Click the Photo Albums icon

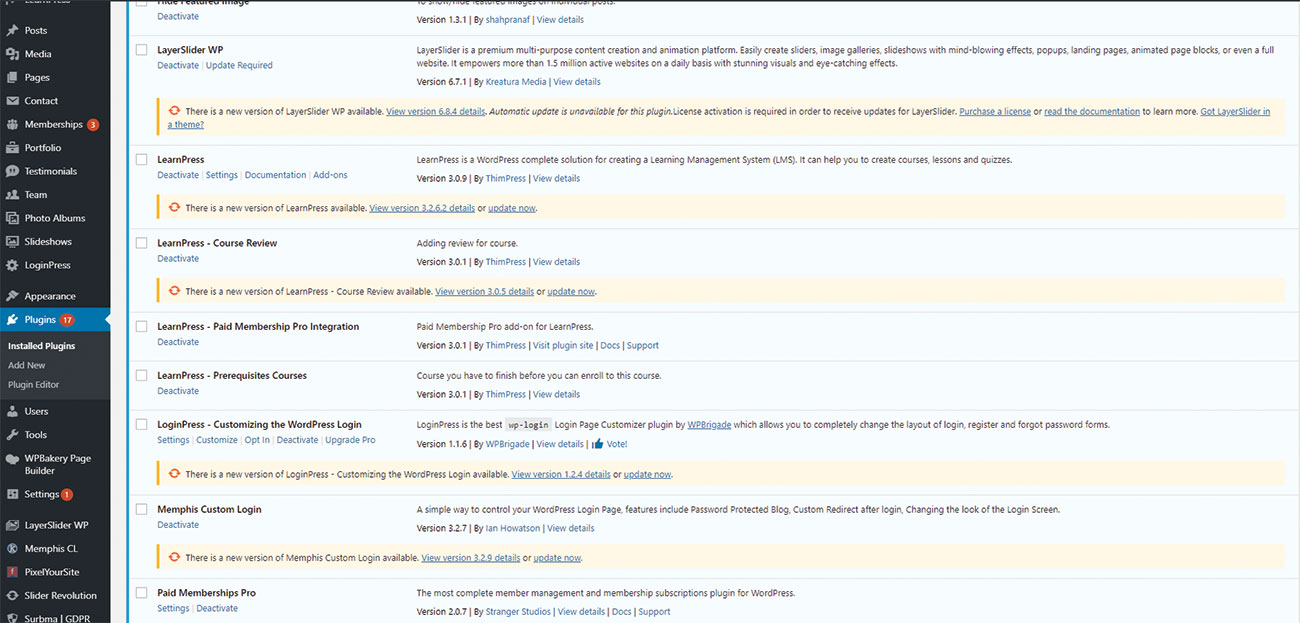[12, 218]
